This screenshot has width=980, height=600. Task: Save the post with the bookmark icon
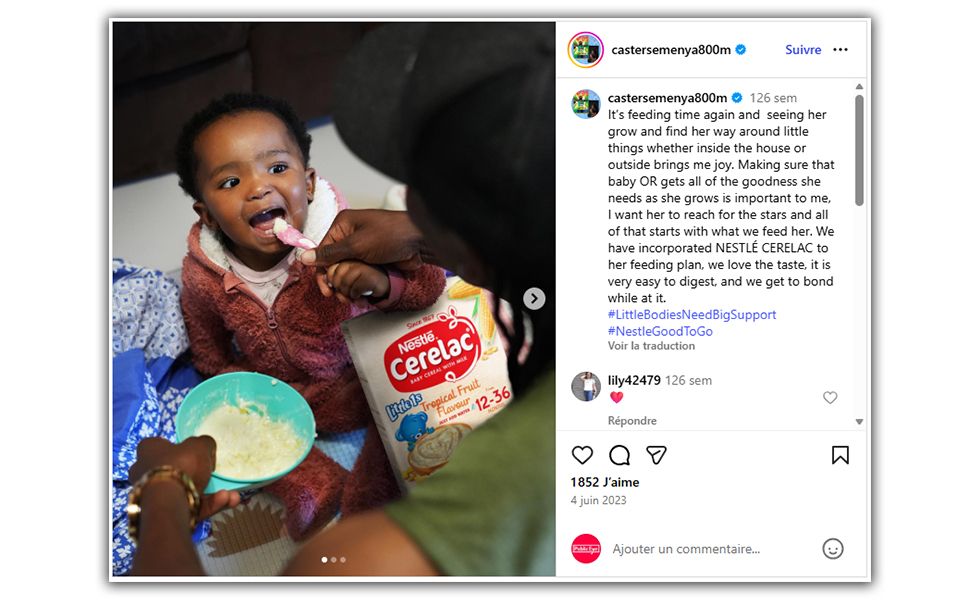click(840, 455)
